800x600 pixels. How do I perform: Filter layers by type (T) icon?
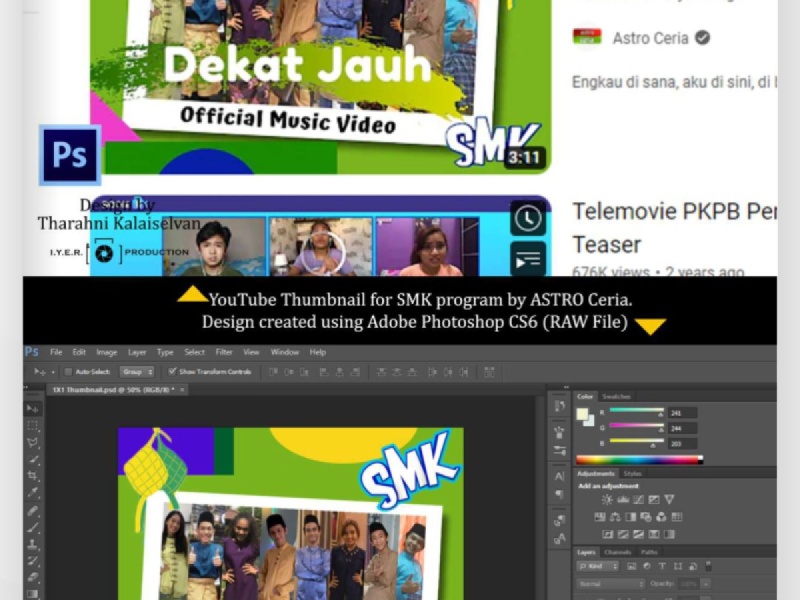point(660,567)
